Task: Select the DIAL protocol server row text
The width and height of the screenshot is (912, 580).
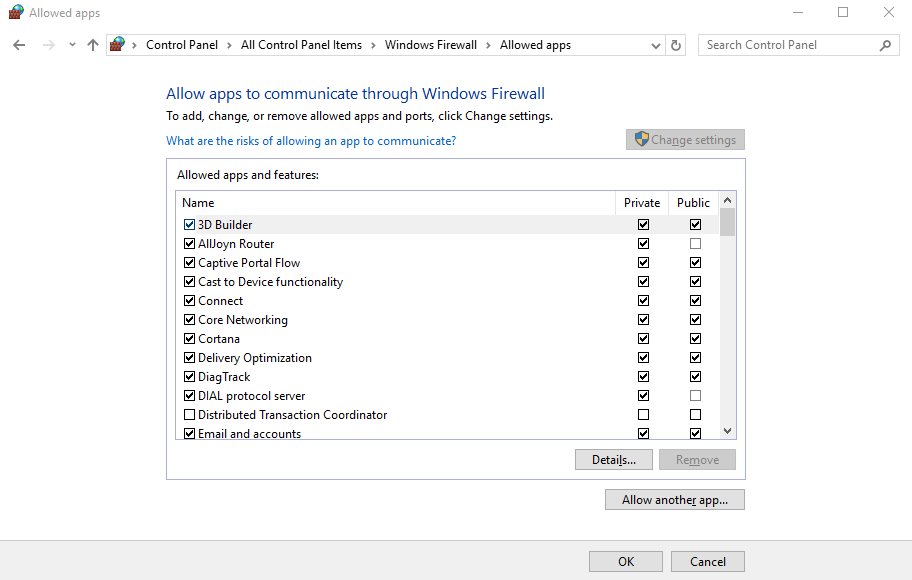Action: 251,396
